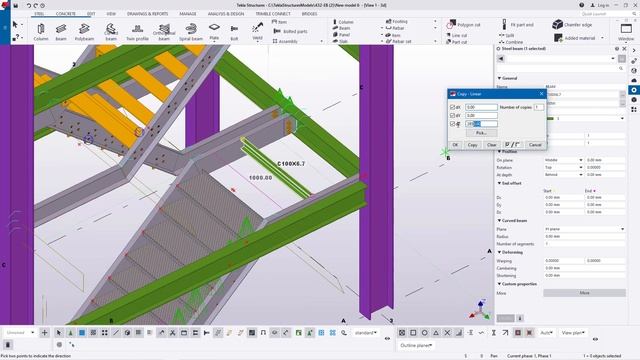This screenshot has width=640, height=360.
Task: Choose the Polybeam tool
Action: [x=84, y=31]
